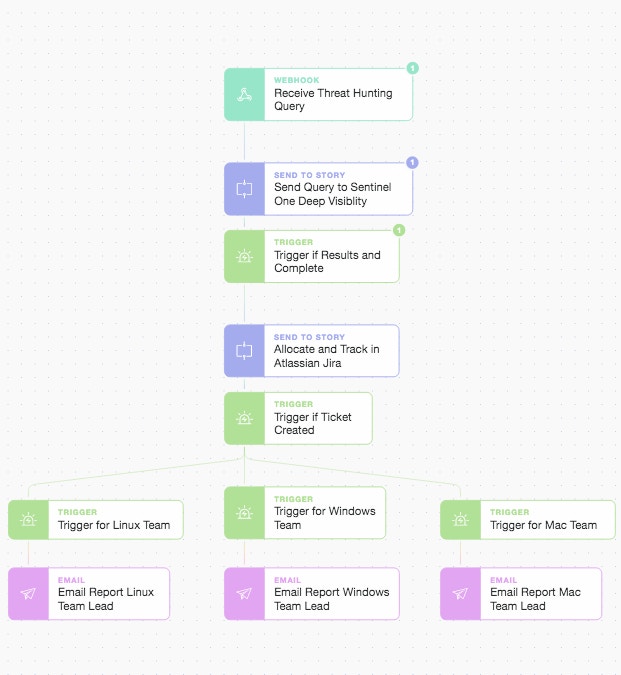This screenshot has width=621, height=675.
Task: Select the Trigger for Linux Team icon
Action: [28, 520]
